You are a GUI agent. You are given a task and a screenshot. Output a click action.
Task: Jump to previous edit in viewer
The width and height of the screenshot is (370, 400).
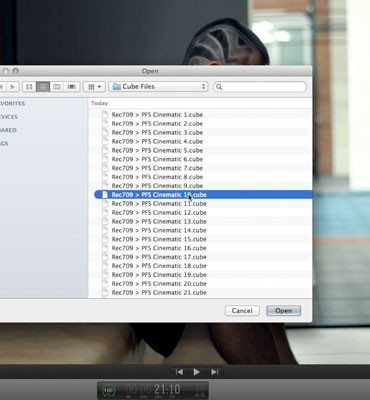click(x=179, y=372)
